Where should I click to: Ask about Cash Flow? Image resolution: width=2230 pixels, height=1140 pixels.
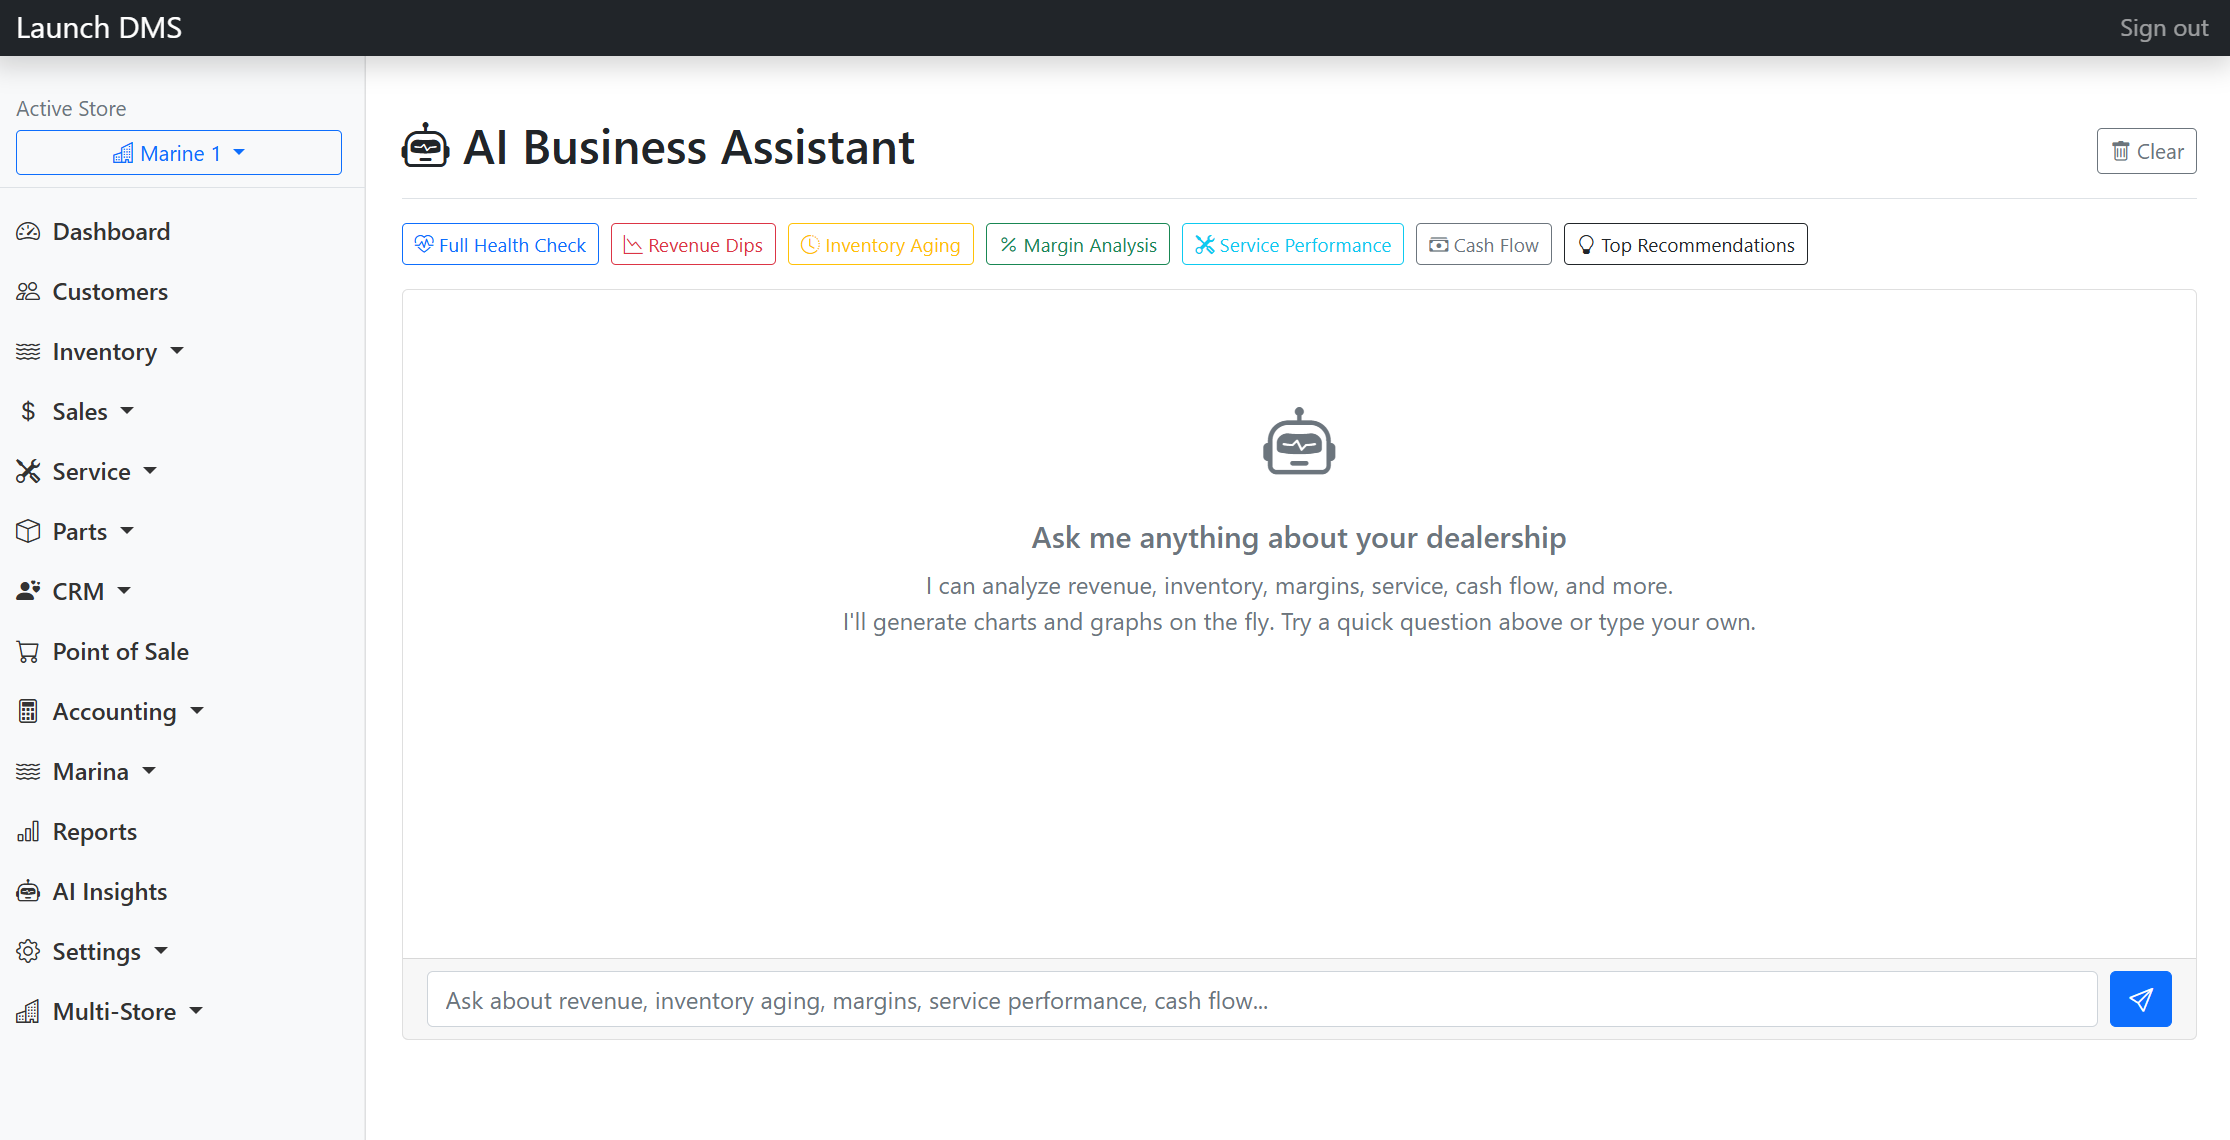click(x=1484, y=245)
